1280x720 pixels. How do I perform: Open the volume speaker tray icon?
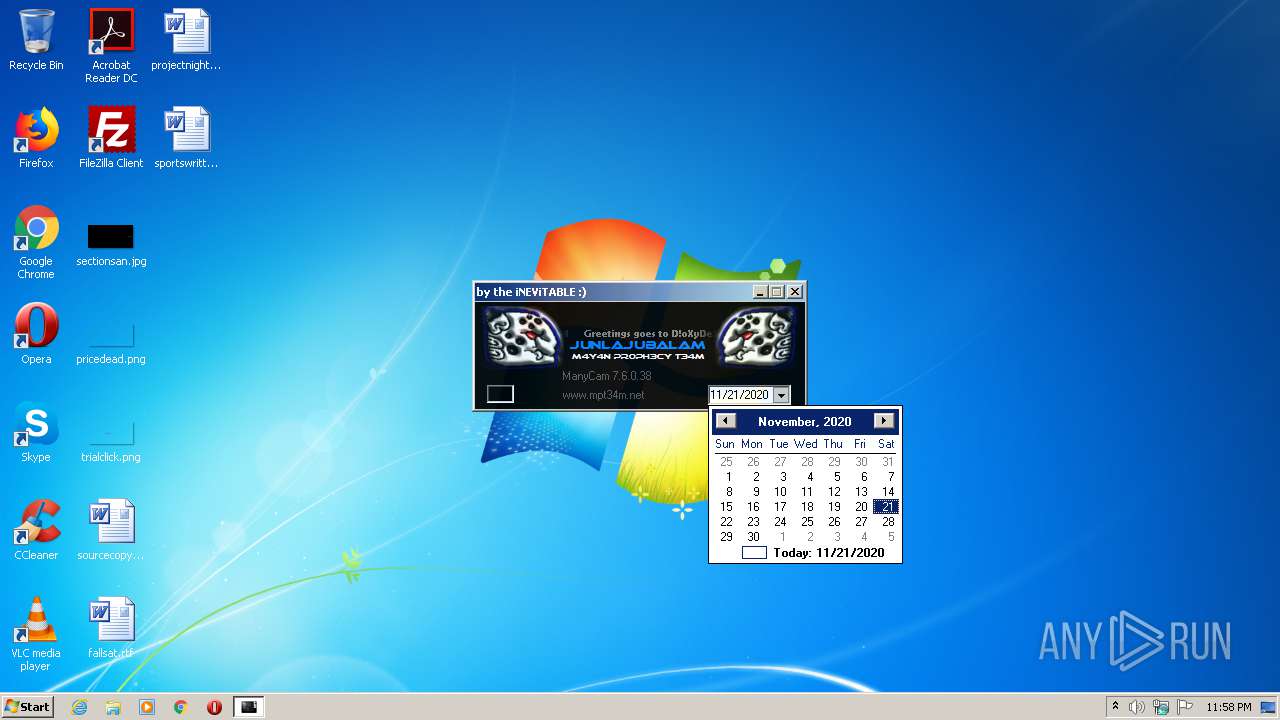[1137, 707]
